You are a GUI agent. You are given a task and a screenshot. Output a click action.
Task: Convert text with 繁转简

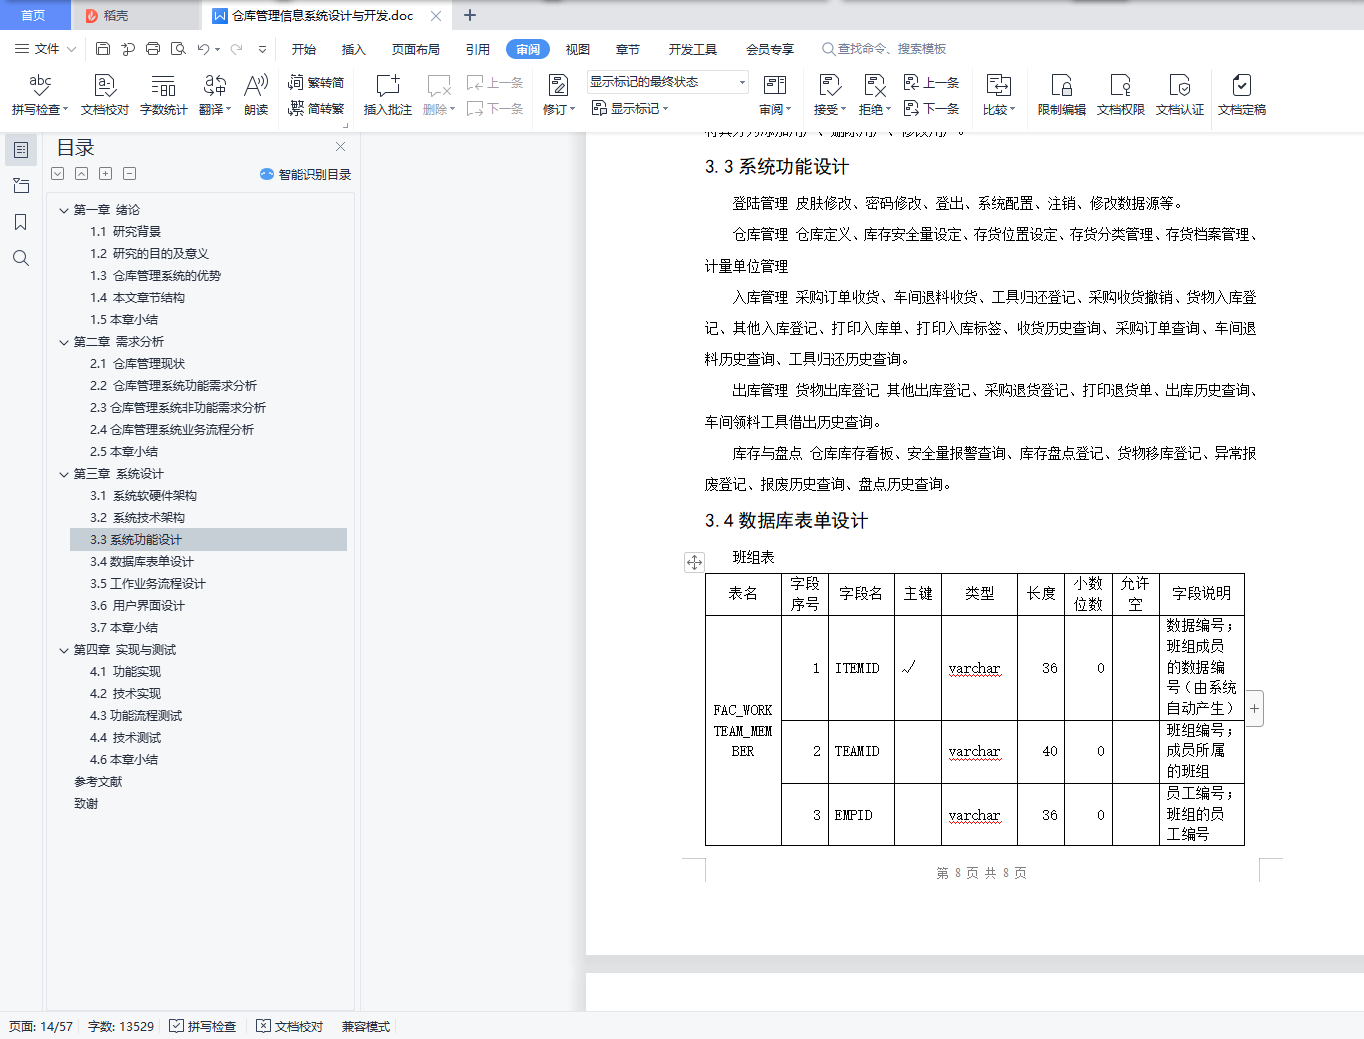point(316,82)
